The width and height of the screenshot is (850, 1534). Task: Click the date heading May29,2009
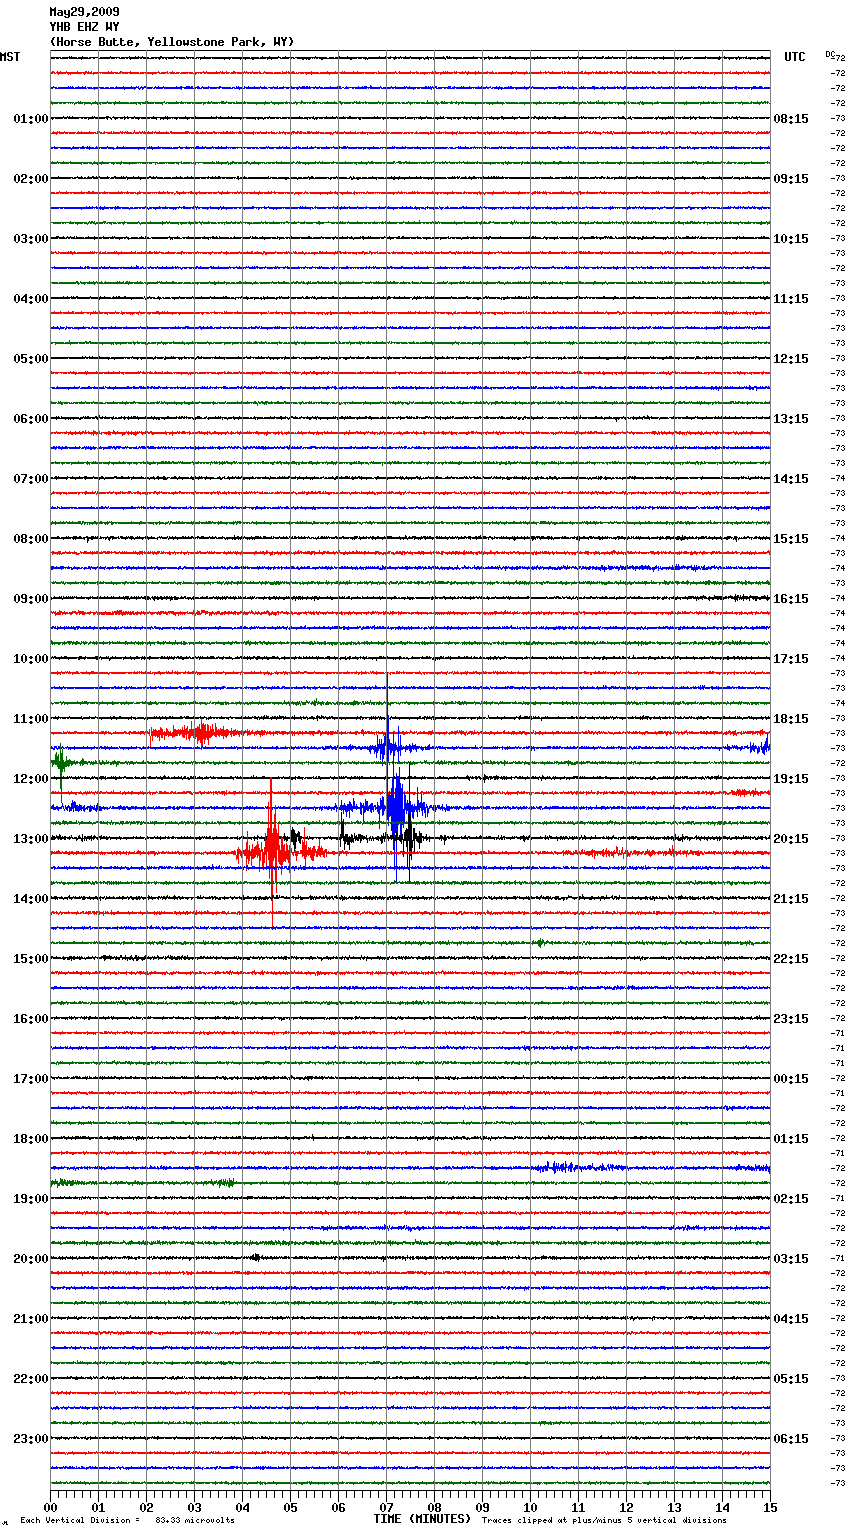[x=84, y=12]
